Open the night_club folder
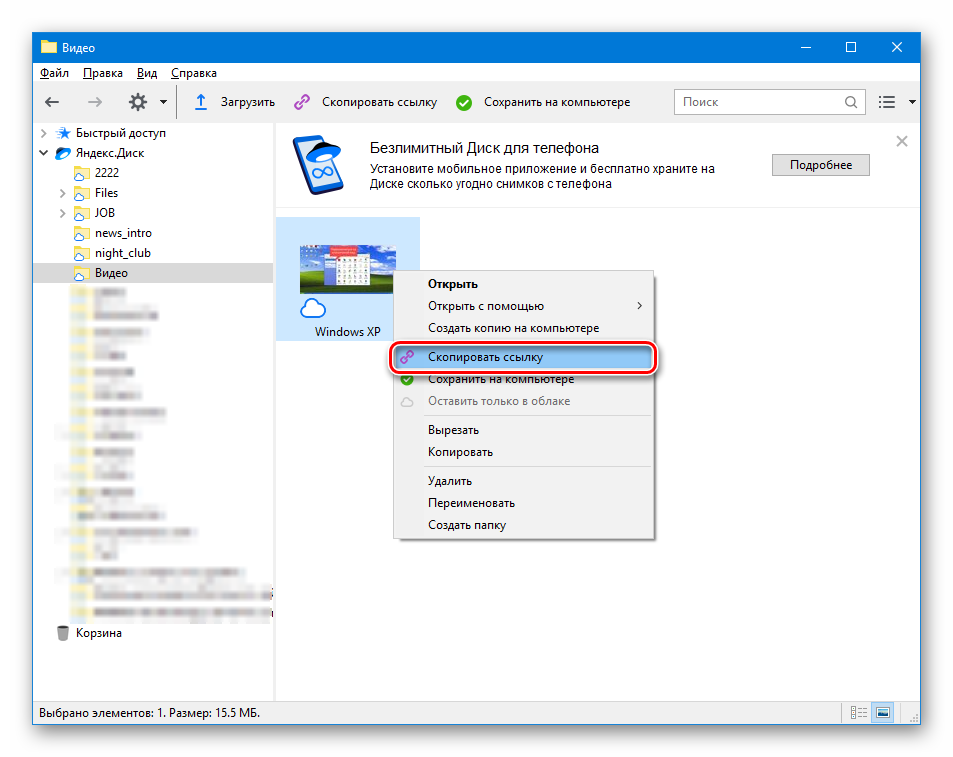The height and width of the screenshot is (757, 953). (122, 253)
